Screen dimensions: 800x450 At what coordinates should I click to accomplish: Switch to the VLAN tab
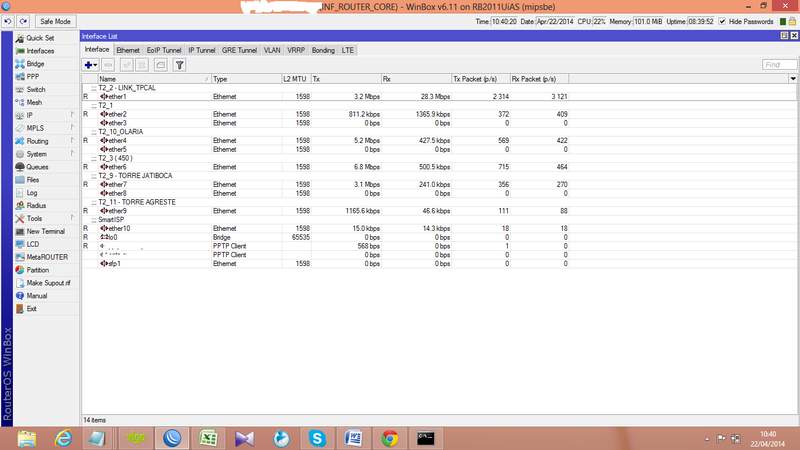pyautogui.click(x=272, y=50)
